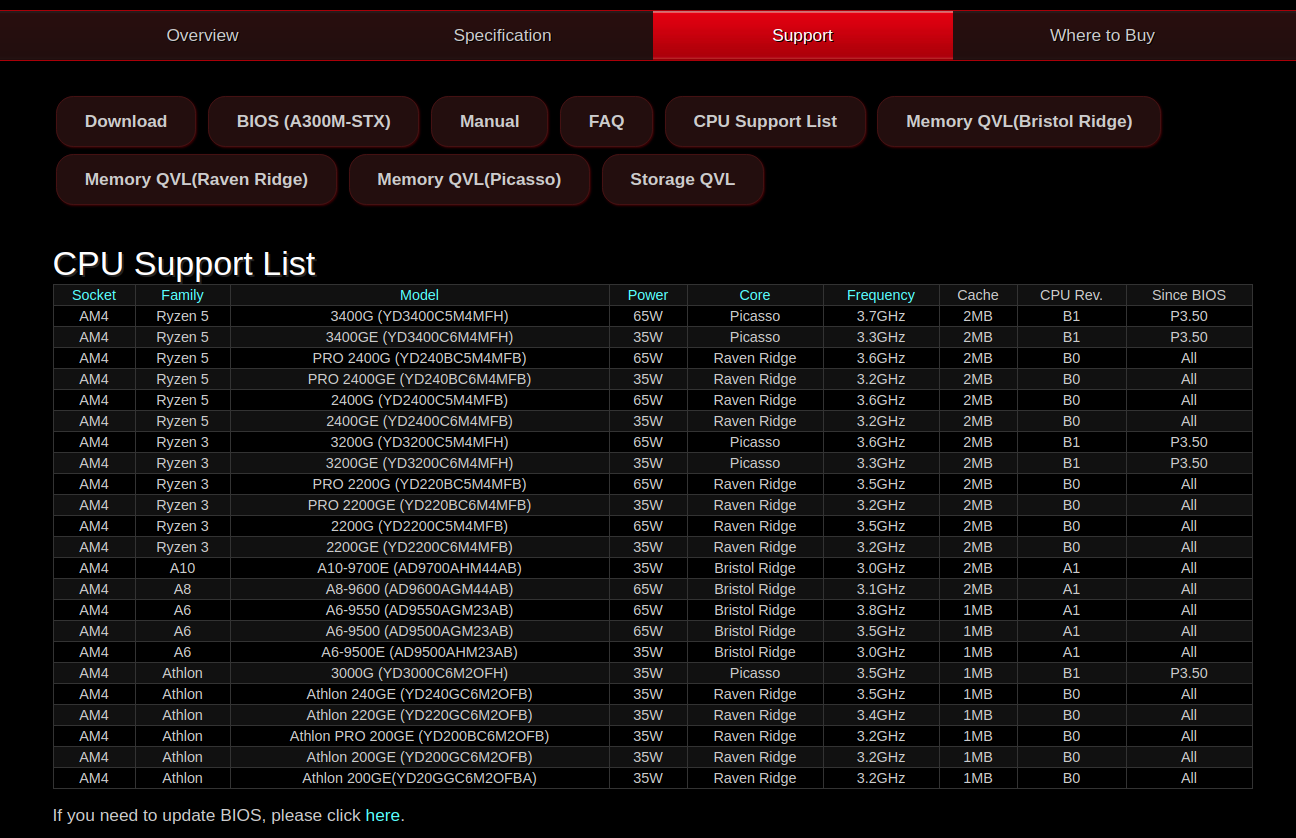Click the Model column header
The height and width of the screenshot is (838, 1296).
419,295
